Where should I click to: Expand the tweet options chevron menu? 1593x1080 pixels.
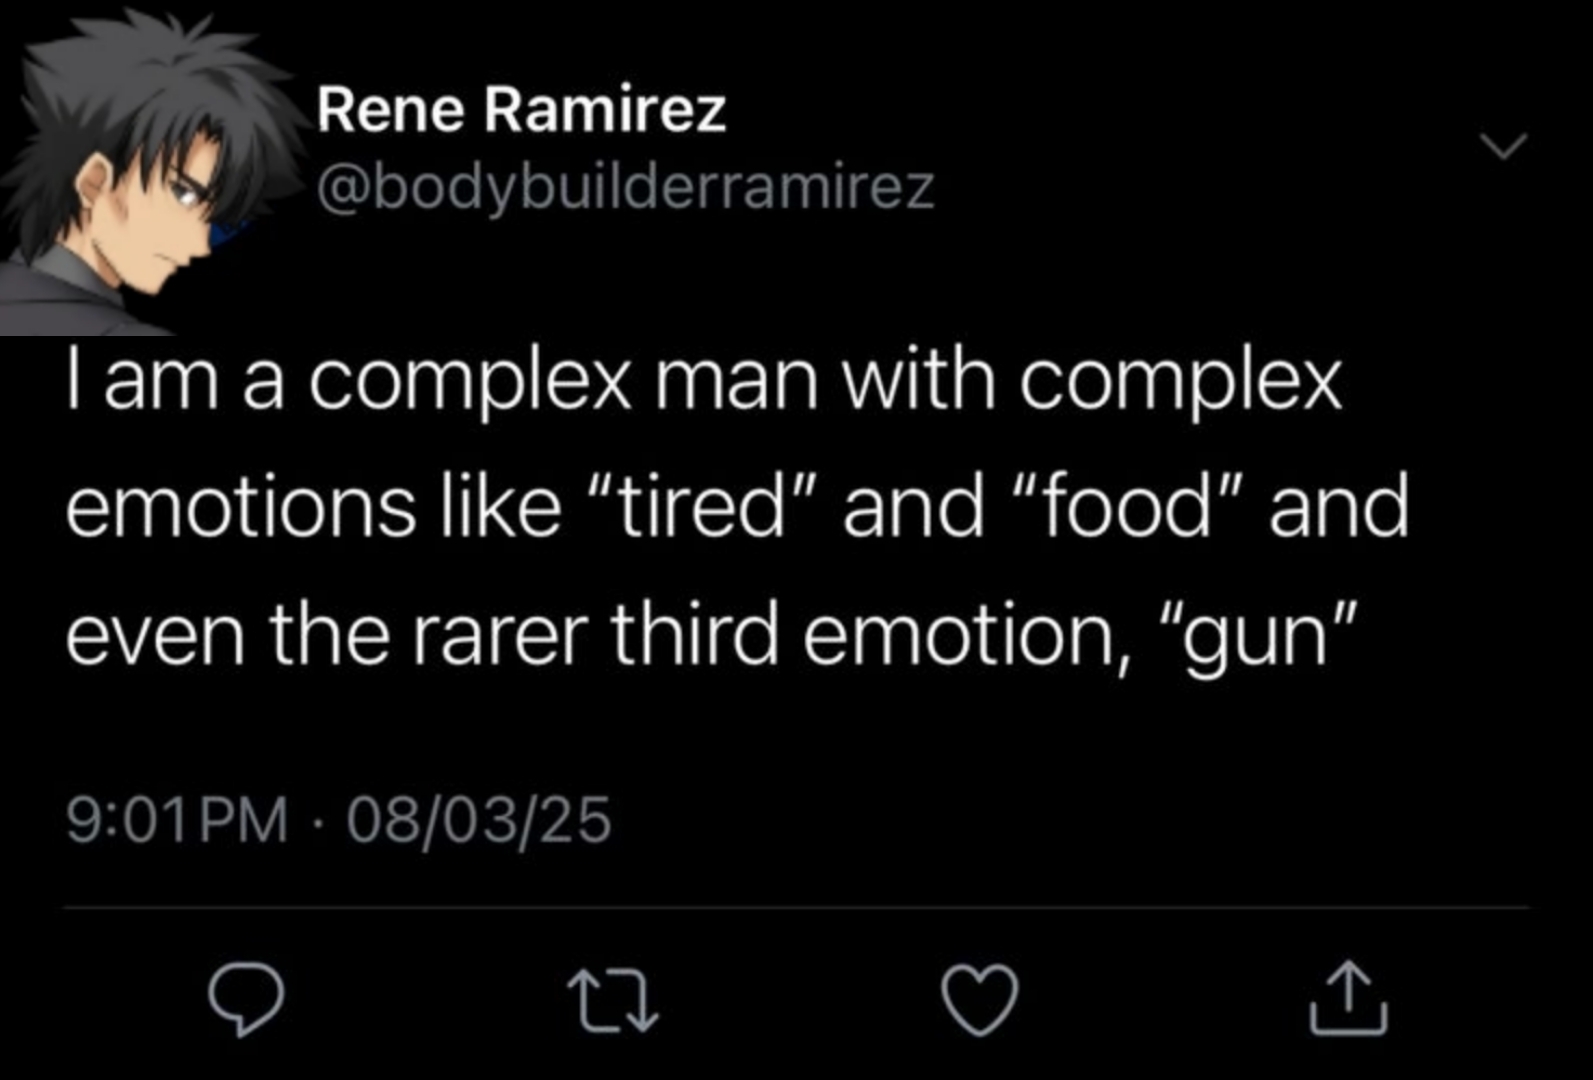point(1503,147)
